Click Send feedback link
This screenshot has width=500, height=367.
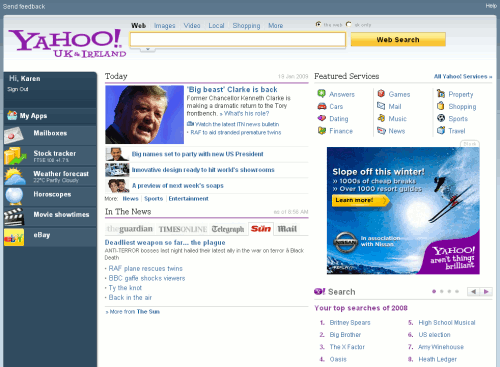click(x=24, y=6)
